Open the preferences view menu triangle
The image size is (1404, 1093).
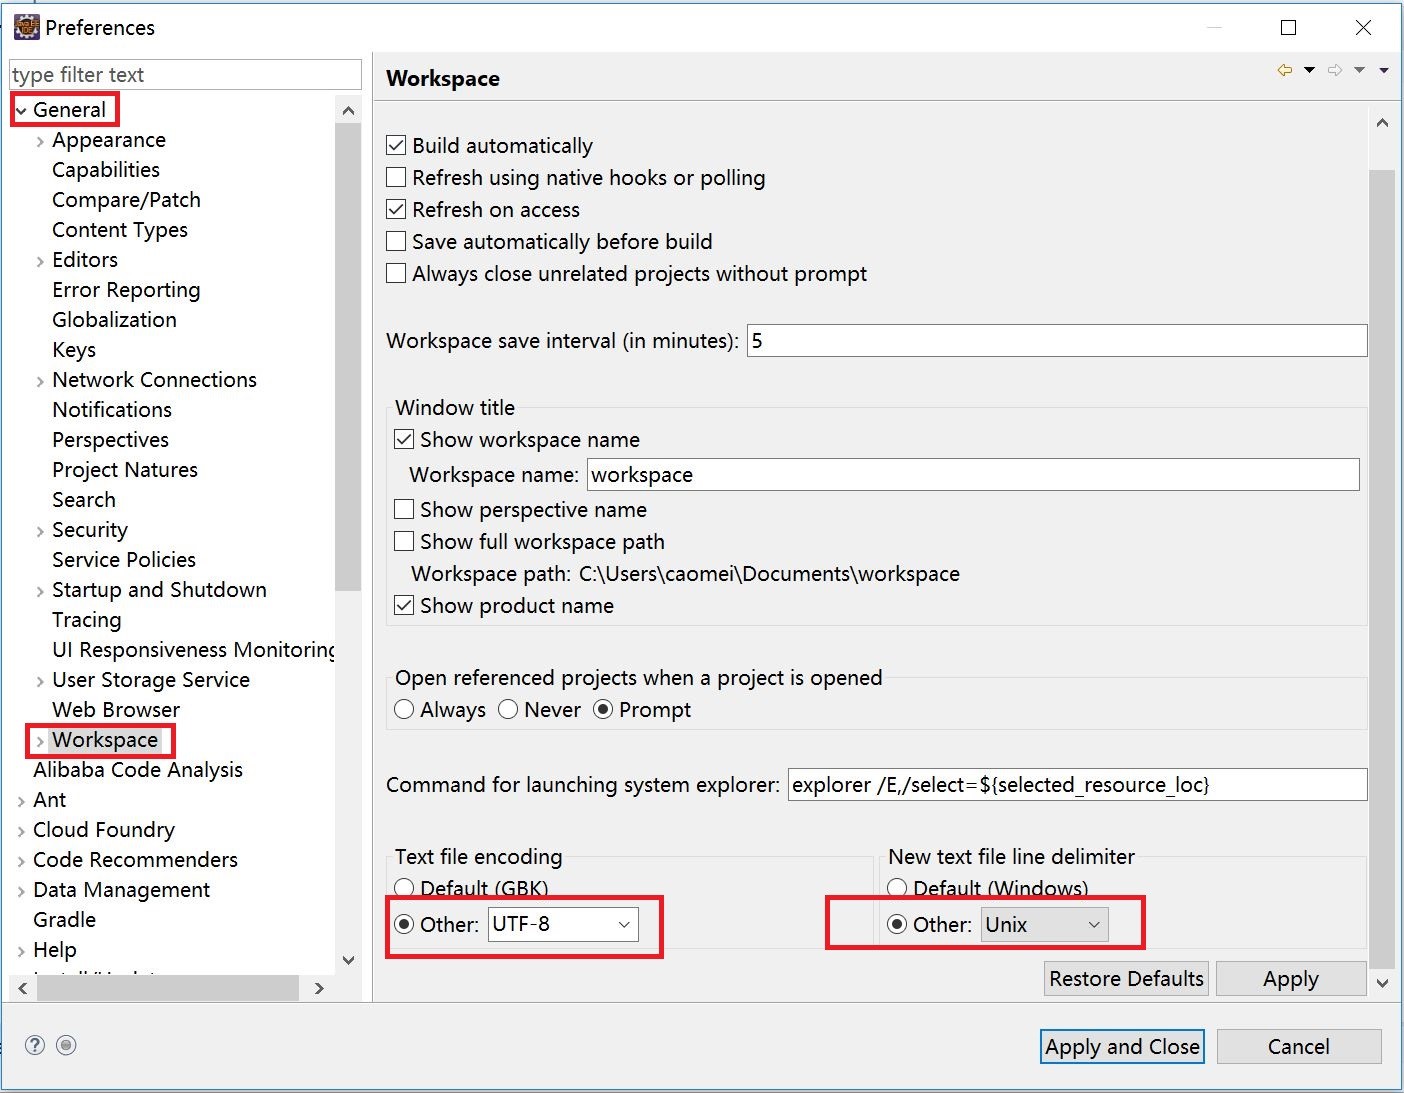1384,70
